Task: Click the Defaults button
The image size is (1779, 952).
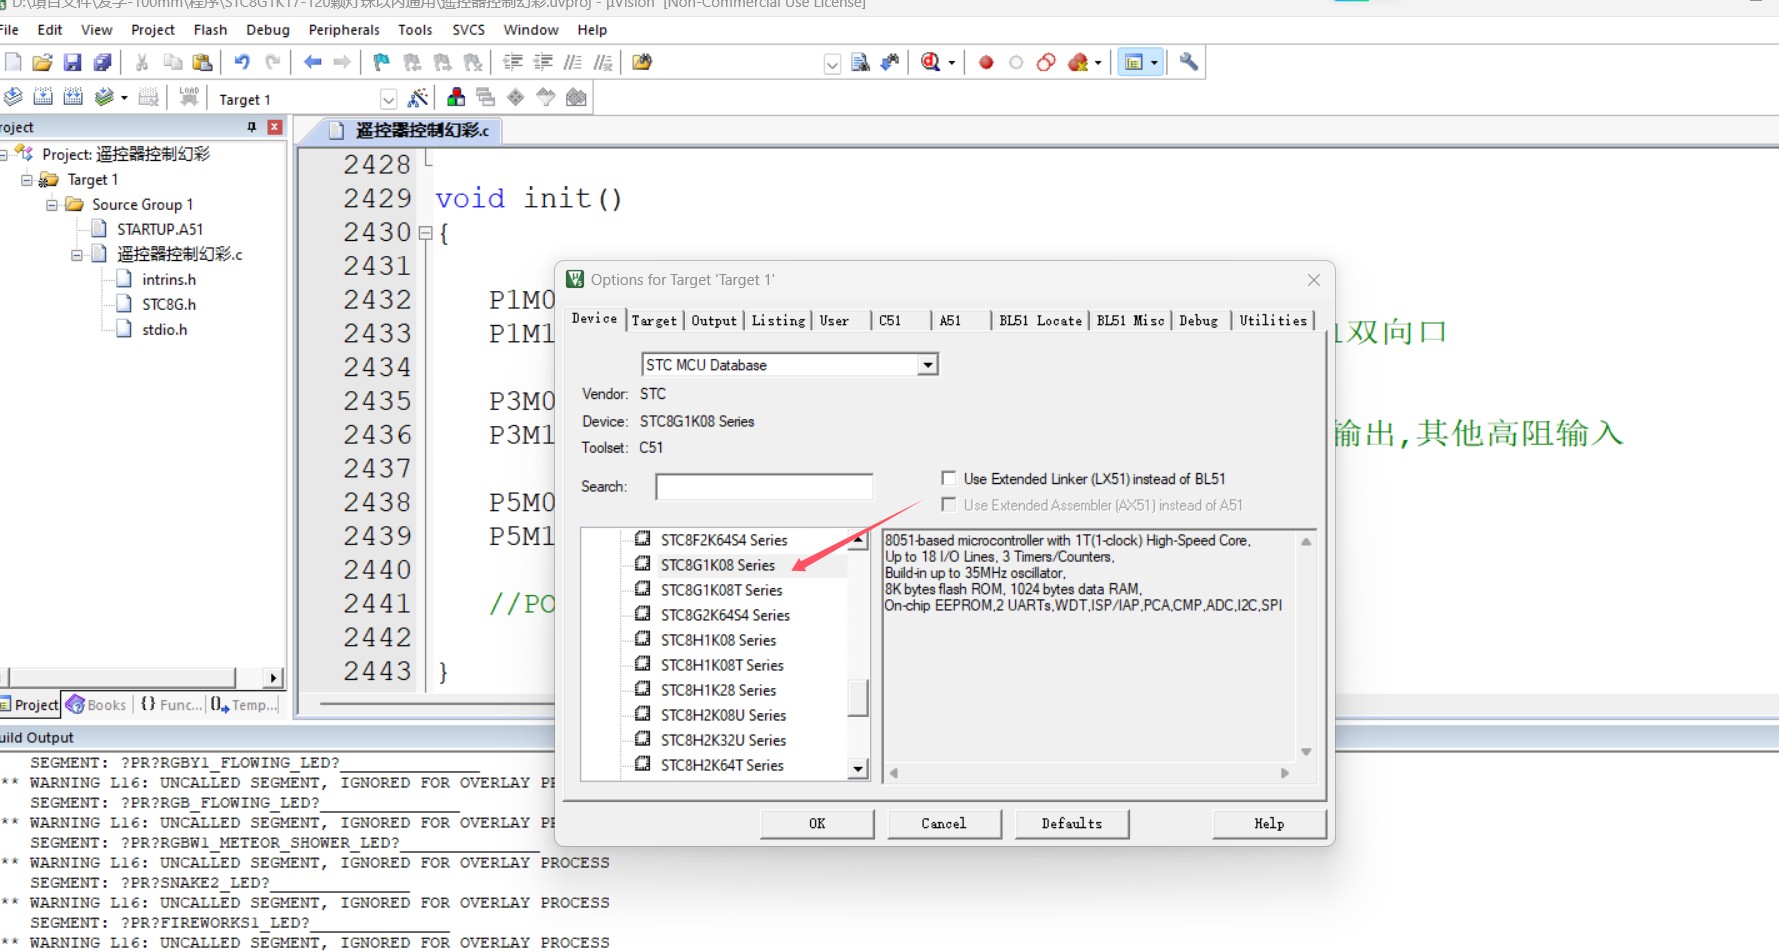Action: pos(1071,824)
